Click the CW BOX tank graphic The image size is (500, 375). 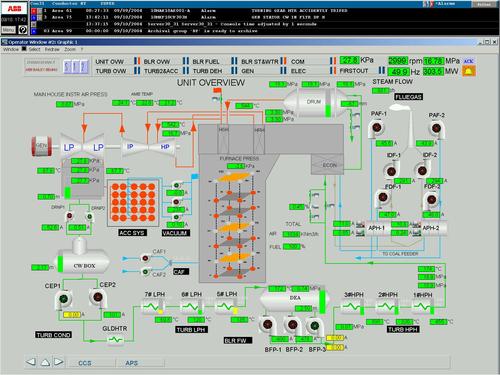coord(83,263)
